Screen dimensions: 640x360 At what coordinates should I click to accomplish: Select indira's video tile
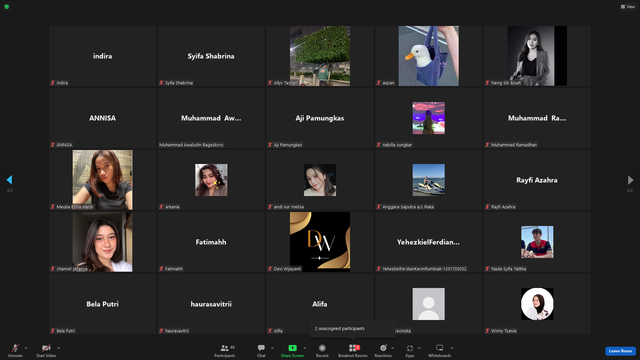[x=102, y=56]
